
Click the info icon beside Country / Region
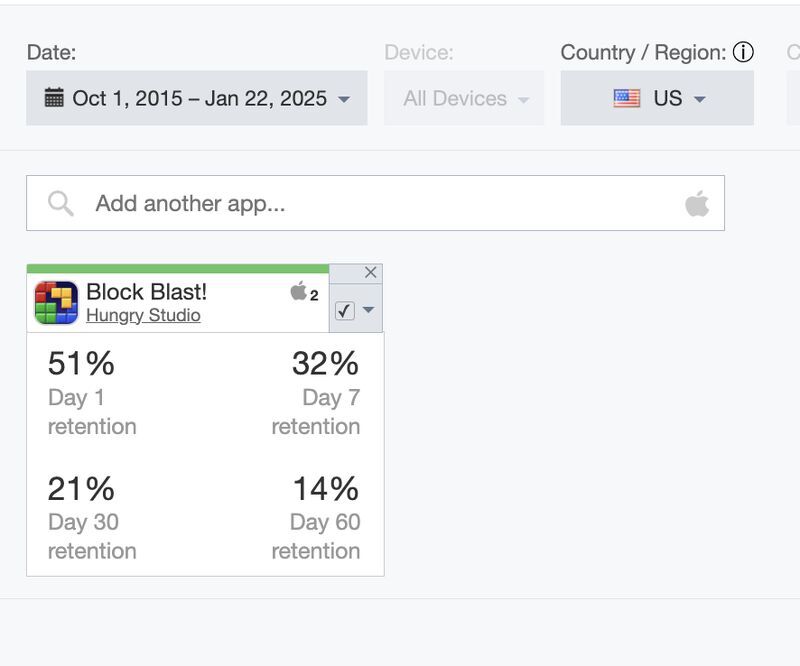[743, 52]
